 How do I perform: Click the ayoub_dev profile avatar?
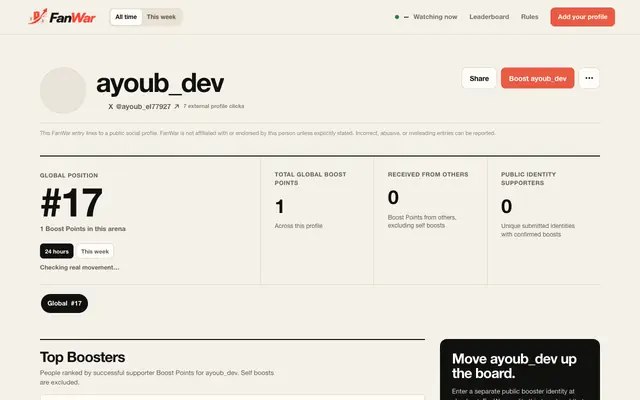pos(63,90)
